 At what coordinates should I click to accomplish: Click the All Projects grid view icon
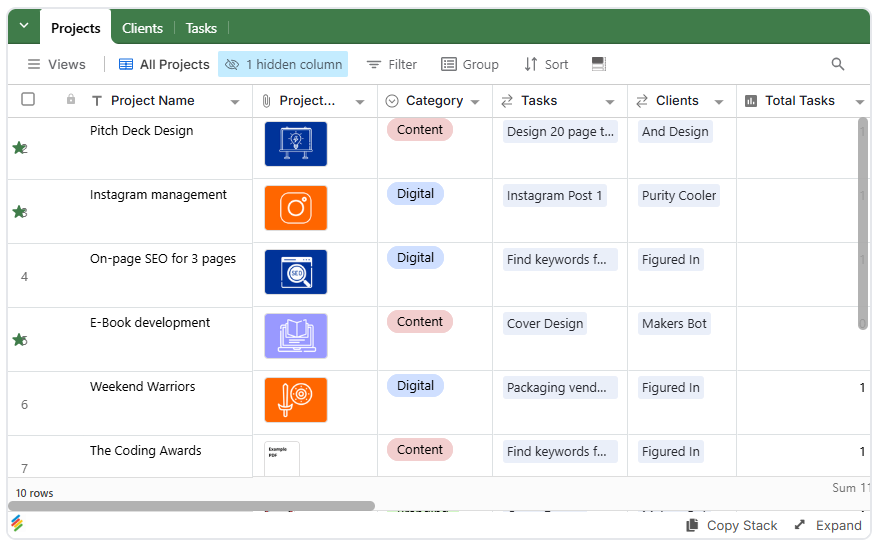[x=126, y=64]
